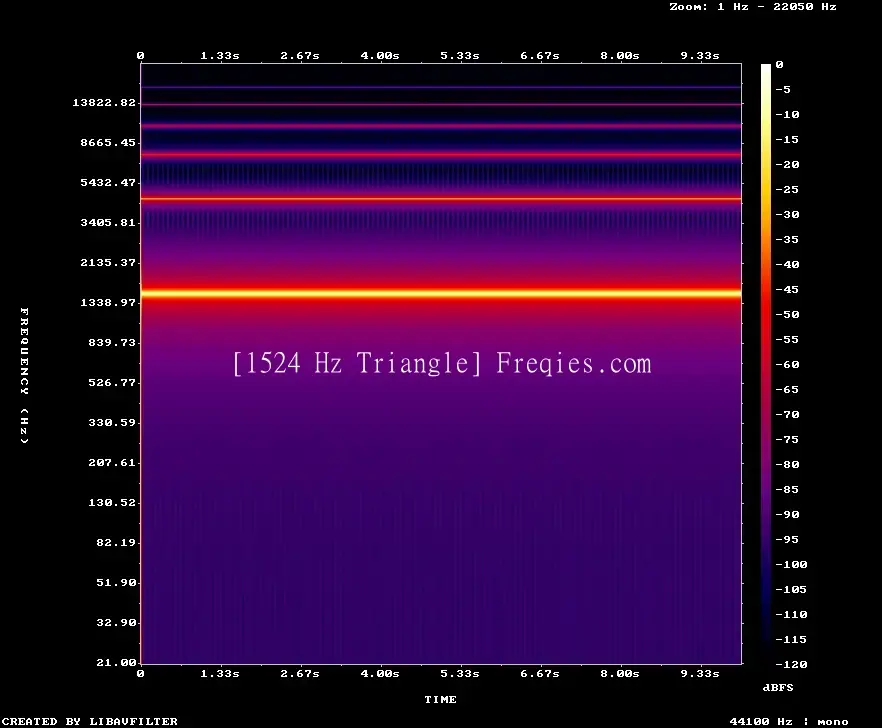Click the vertical 'FREQUENCY (Hz)' axis title

pyautogui.click(x=24, y=375)
